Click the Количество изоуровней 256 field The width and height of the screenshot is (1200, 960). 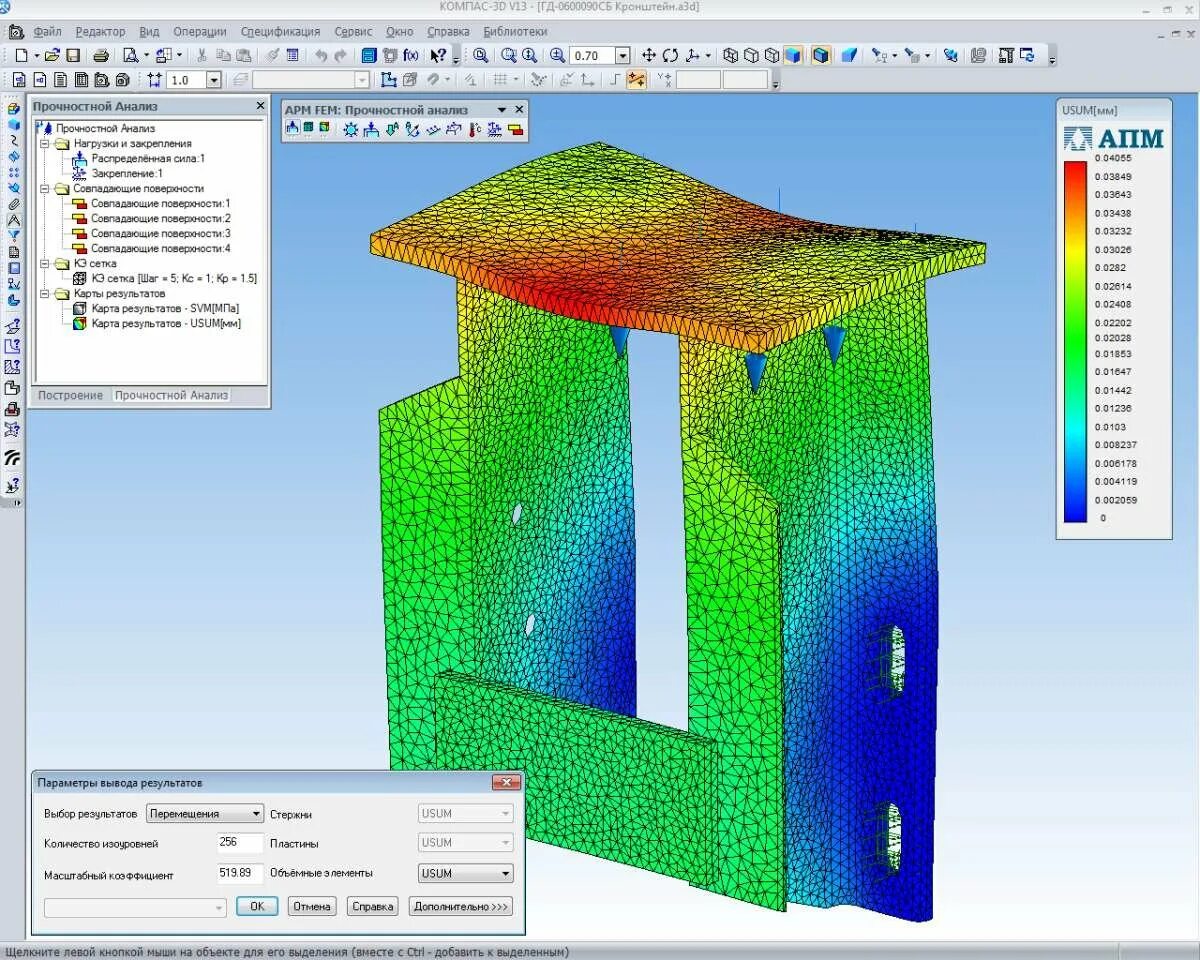coord(240,842)
